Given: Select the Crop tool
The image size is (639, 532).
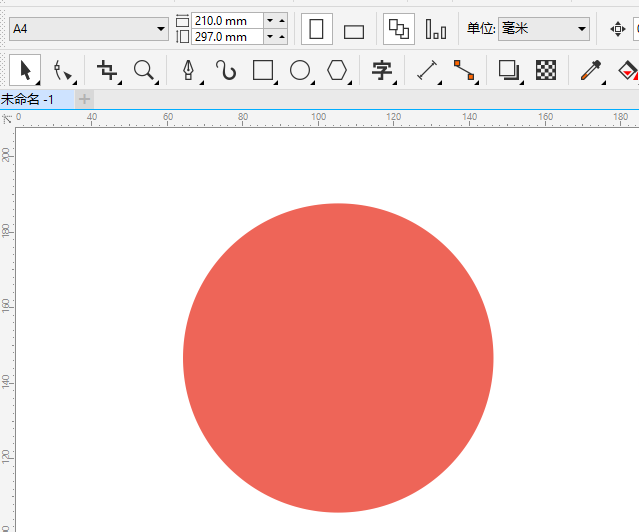Looking at the screenshot, I should (x=107, y=70).
